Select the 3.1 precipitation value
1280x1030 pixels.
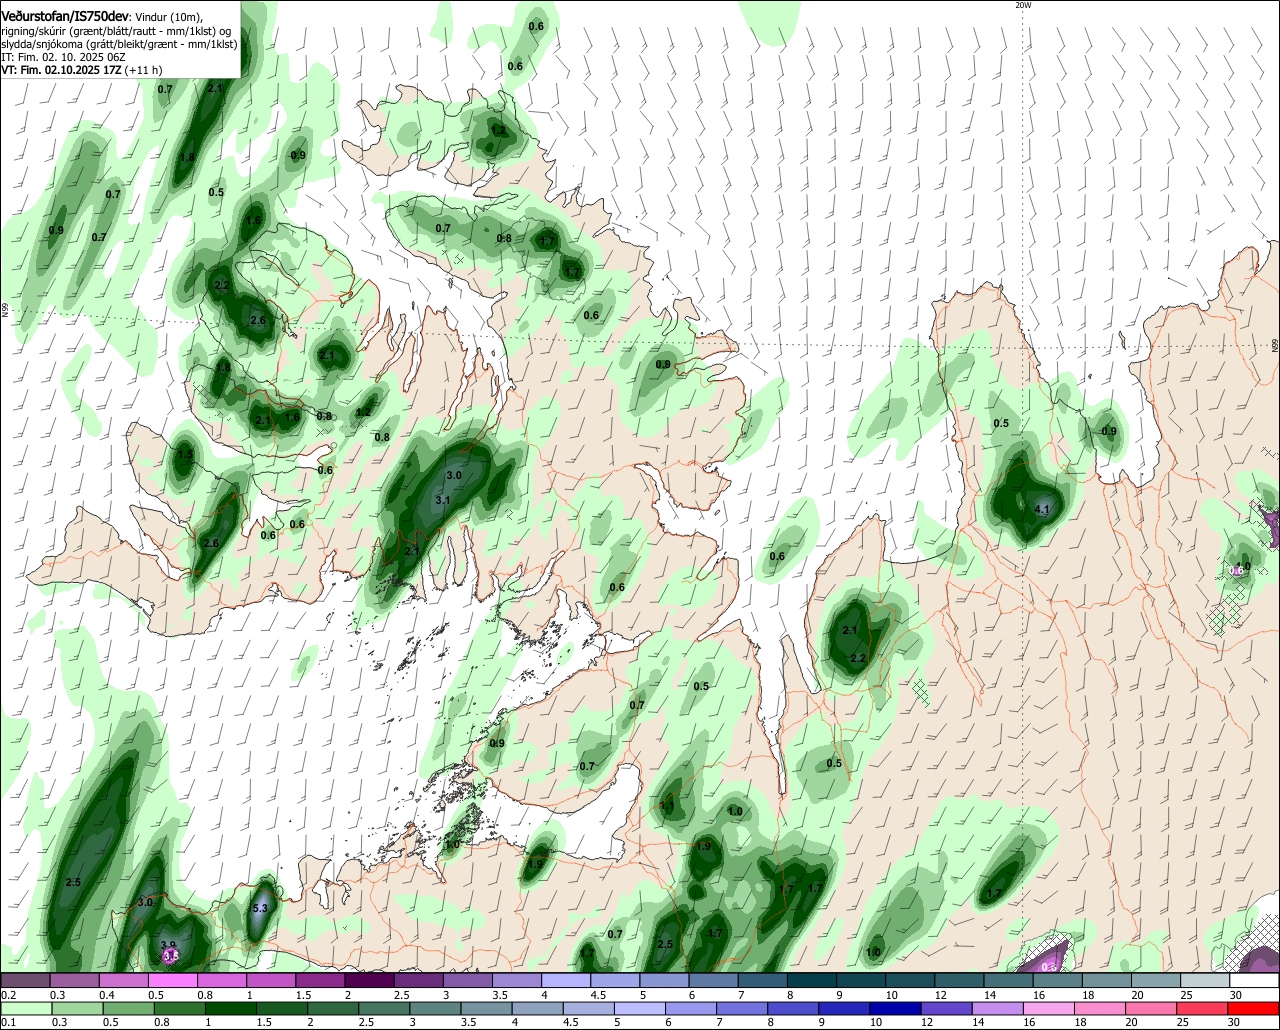[443, 500]
